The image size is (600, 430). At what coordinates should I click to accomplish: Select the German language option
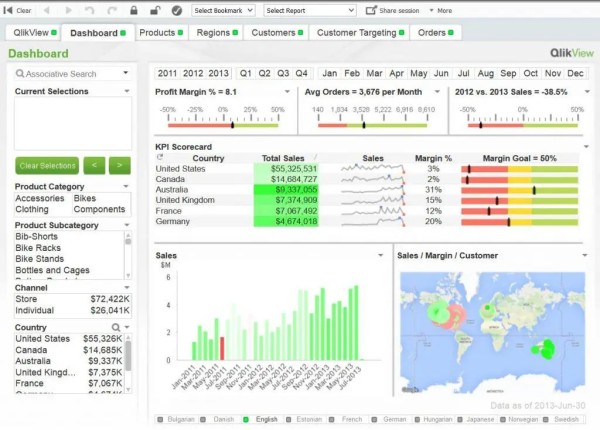(391, 420)
